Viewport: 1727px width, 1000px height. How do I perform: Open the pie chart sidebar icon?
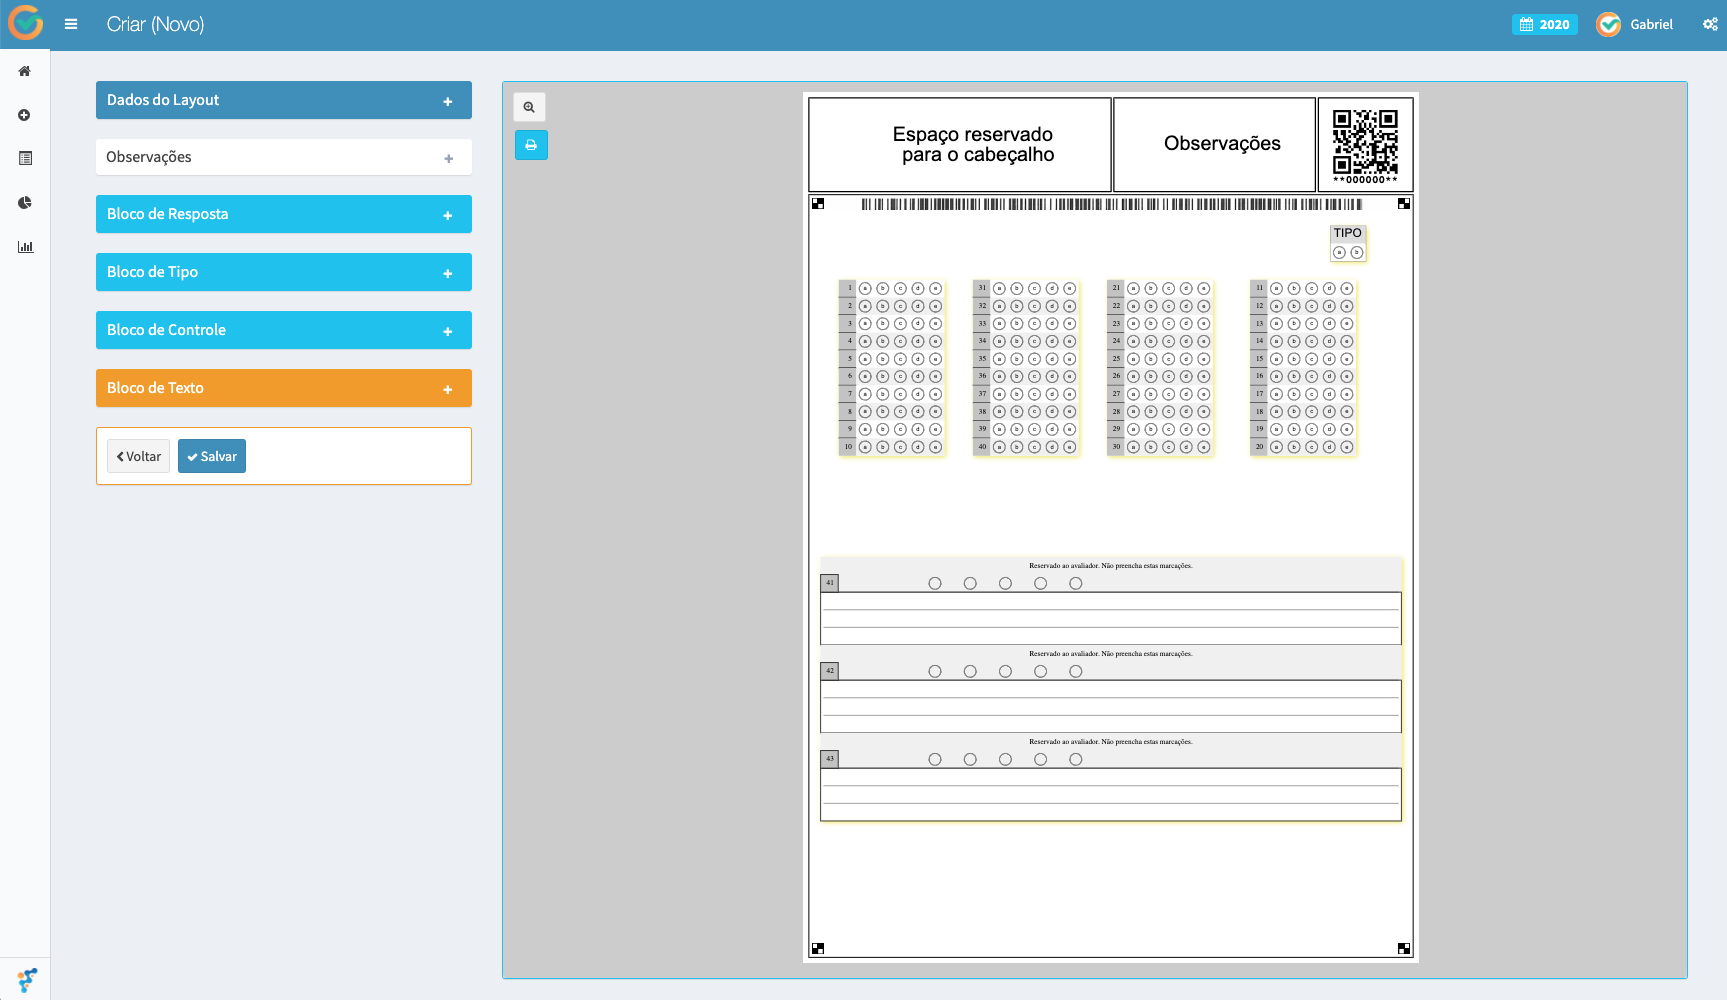coord(25,202)
